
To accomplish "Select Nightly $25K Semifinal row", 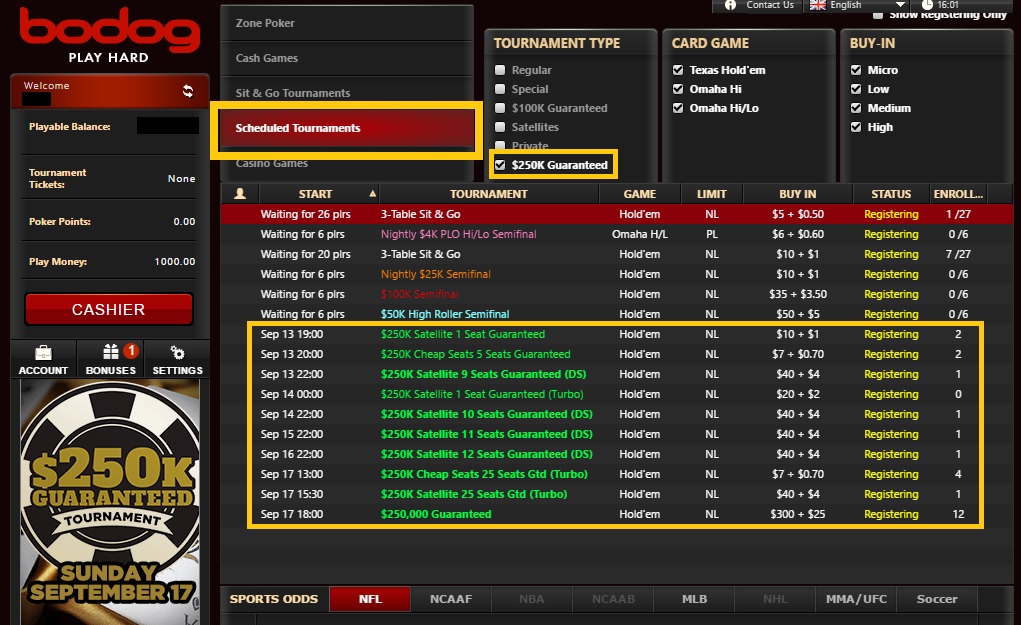I will (x=617, y=274).
